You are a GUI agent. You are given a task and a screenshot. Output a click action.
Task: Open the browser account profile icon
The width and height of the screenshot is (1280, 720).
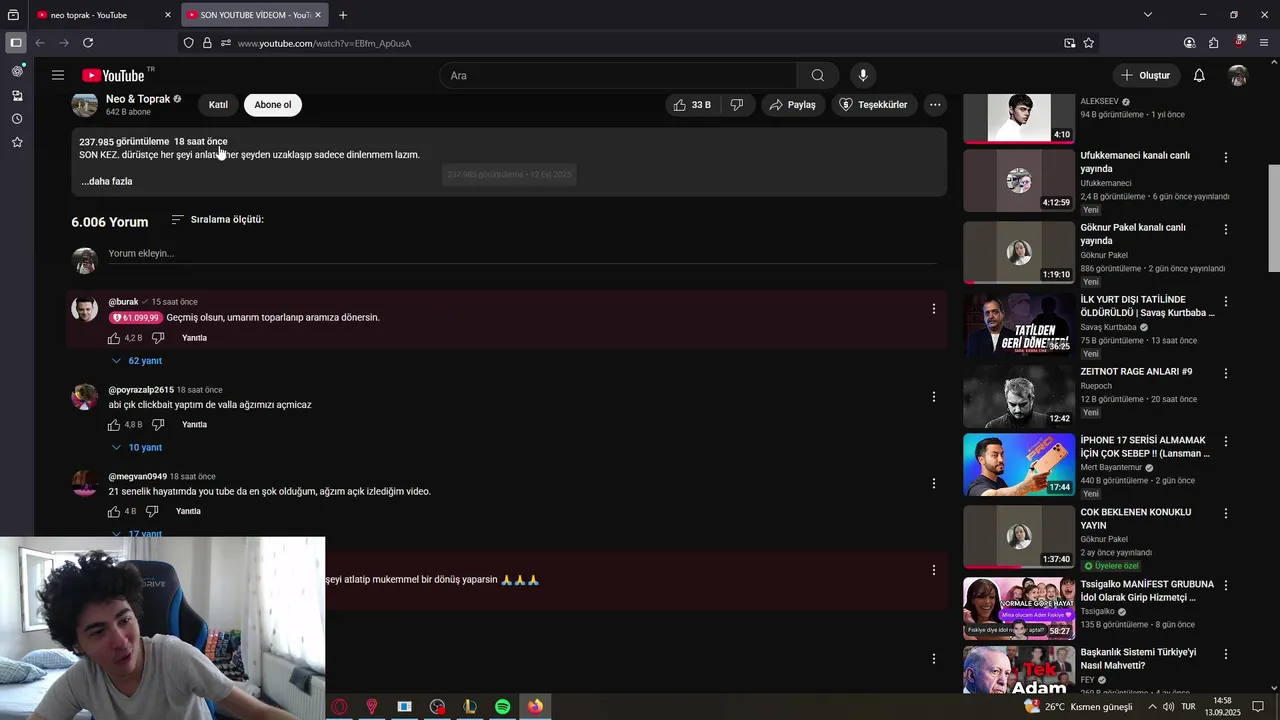point(1189,43)
